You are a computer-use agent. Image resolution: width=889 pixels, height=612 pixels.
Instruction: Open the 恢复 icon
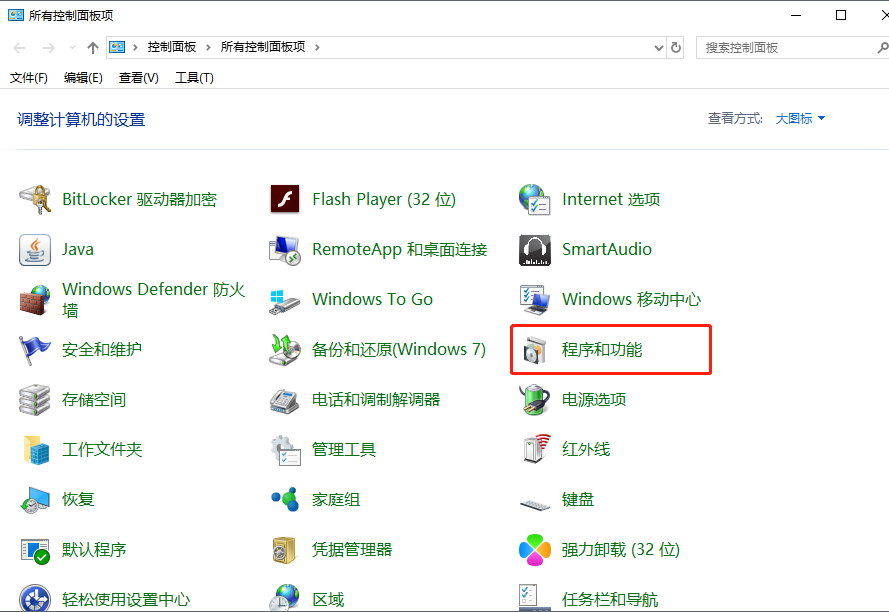(x=35, y=500)
